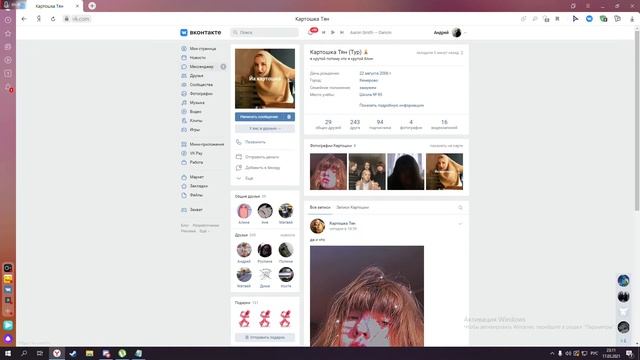Click the VK search field
The width and height of the screenshot is (640, 360).
[264, 32]
